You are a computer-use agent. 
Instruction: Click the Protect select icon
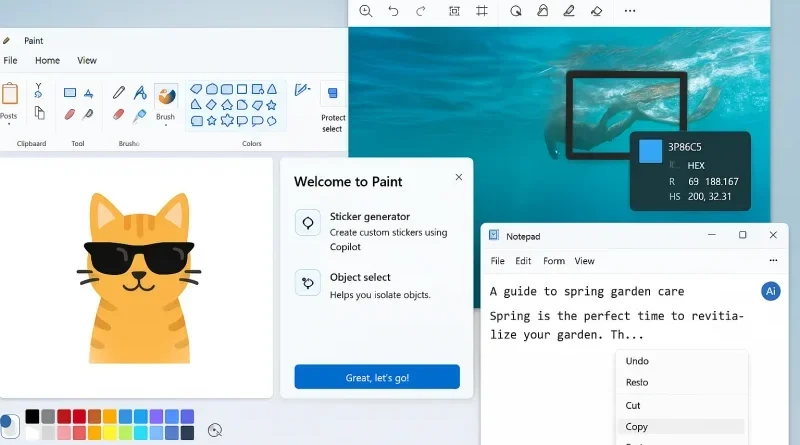(x=333, y=93)
